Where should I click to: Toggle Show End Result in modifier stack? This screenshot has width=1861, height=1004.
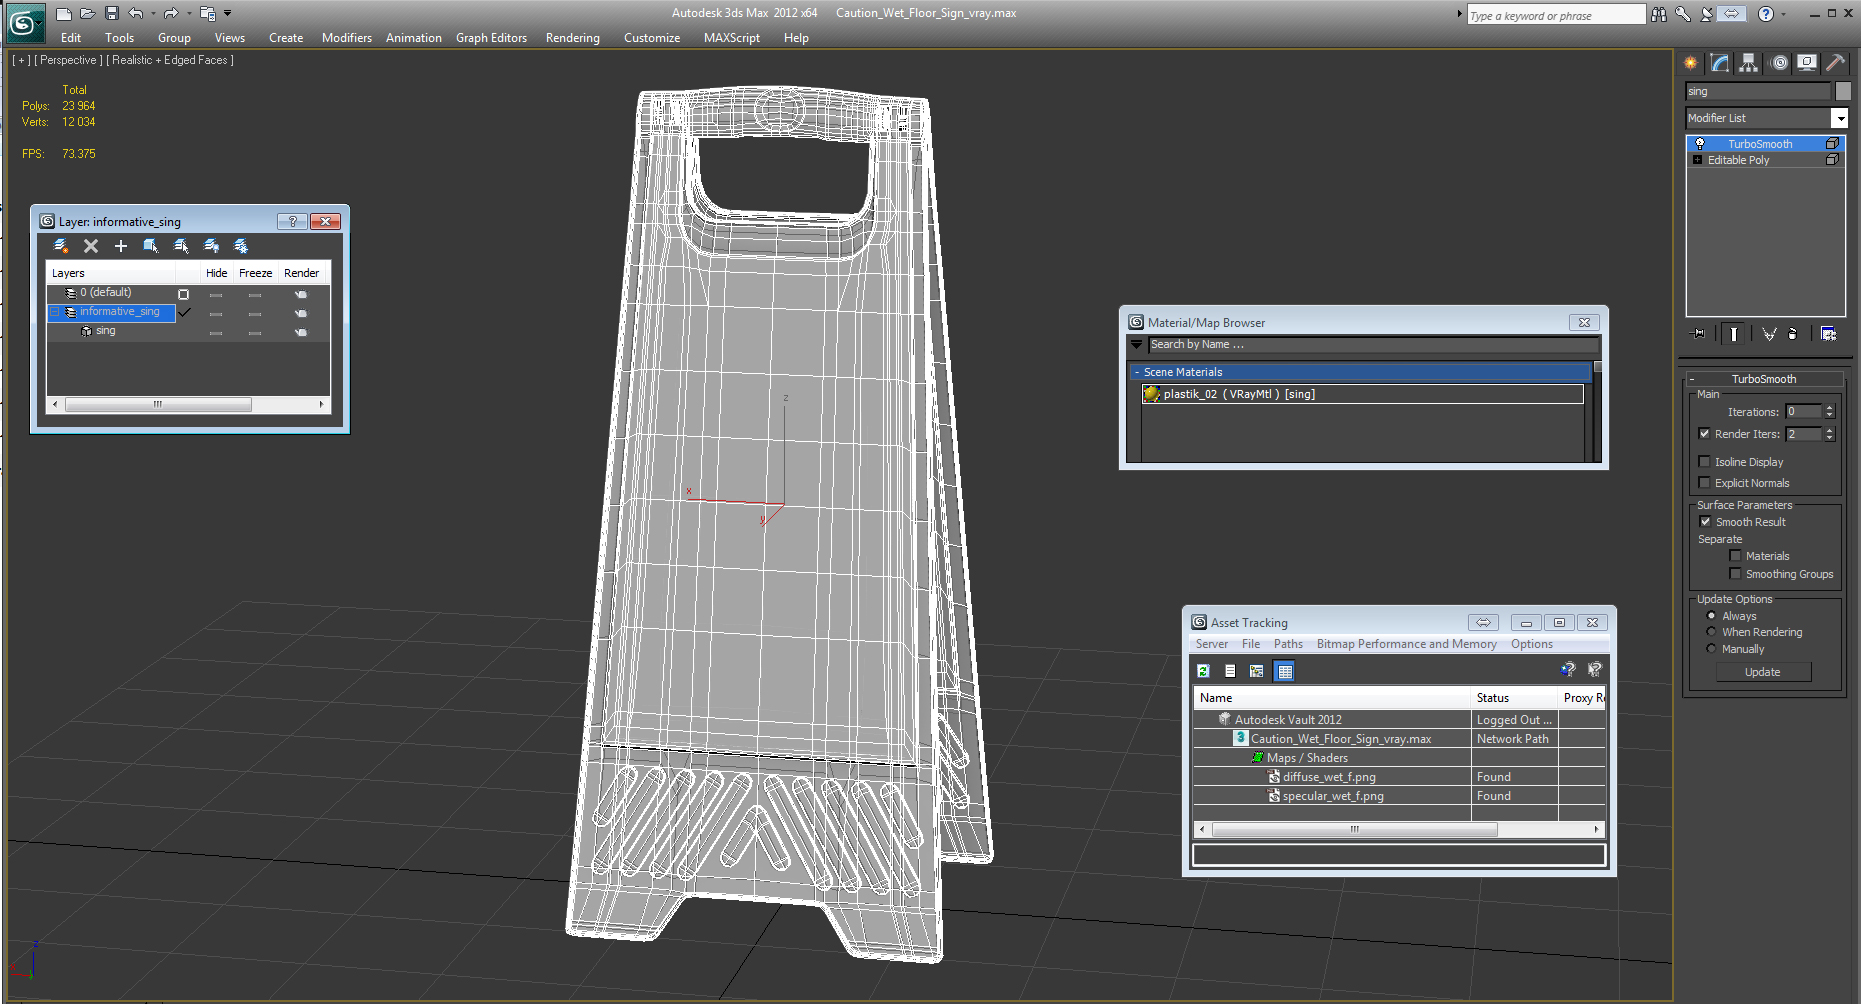tap(1733, 334)
